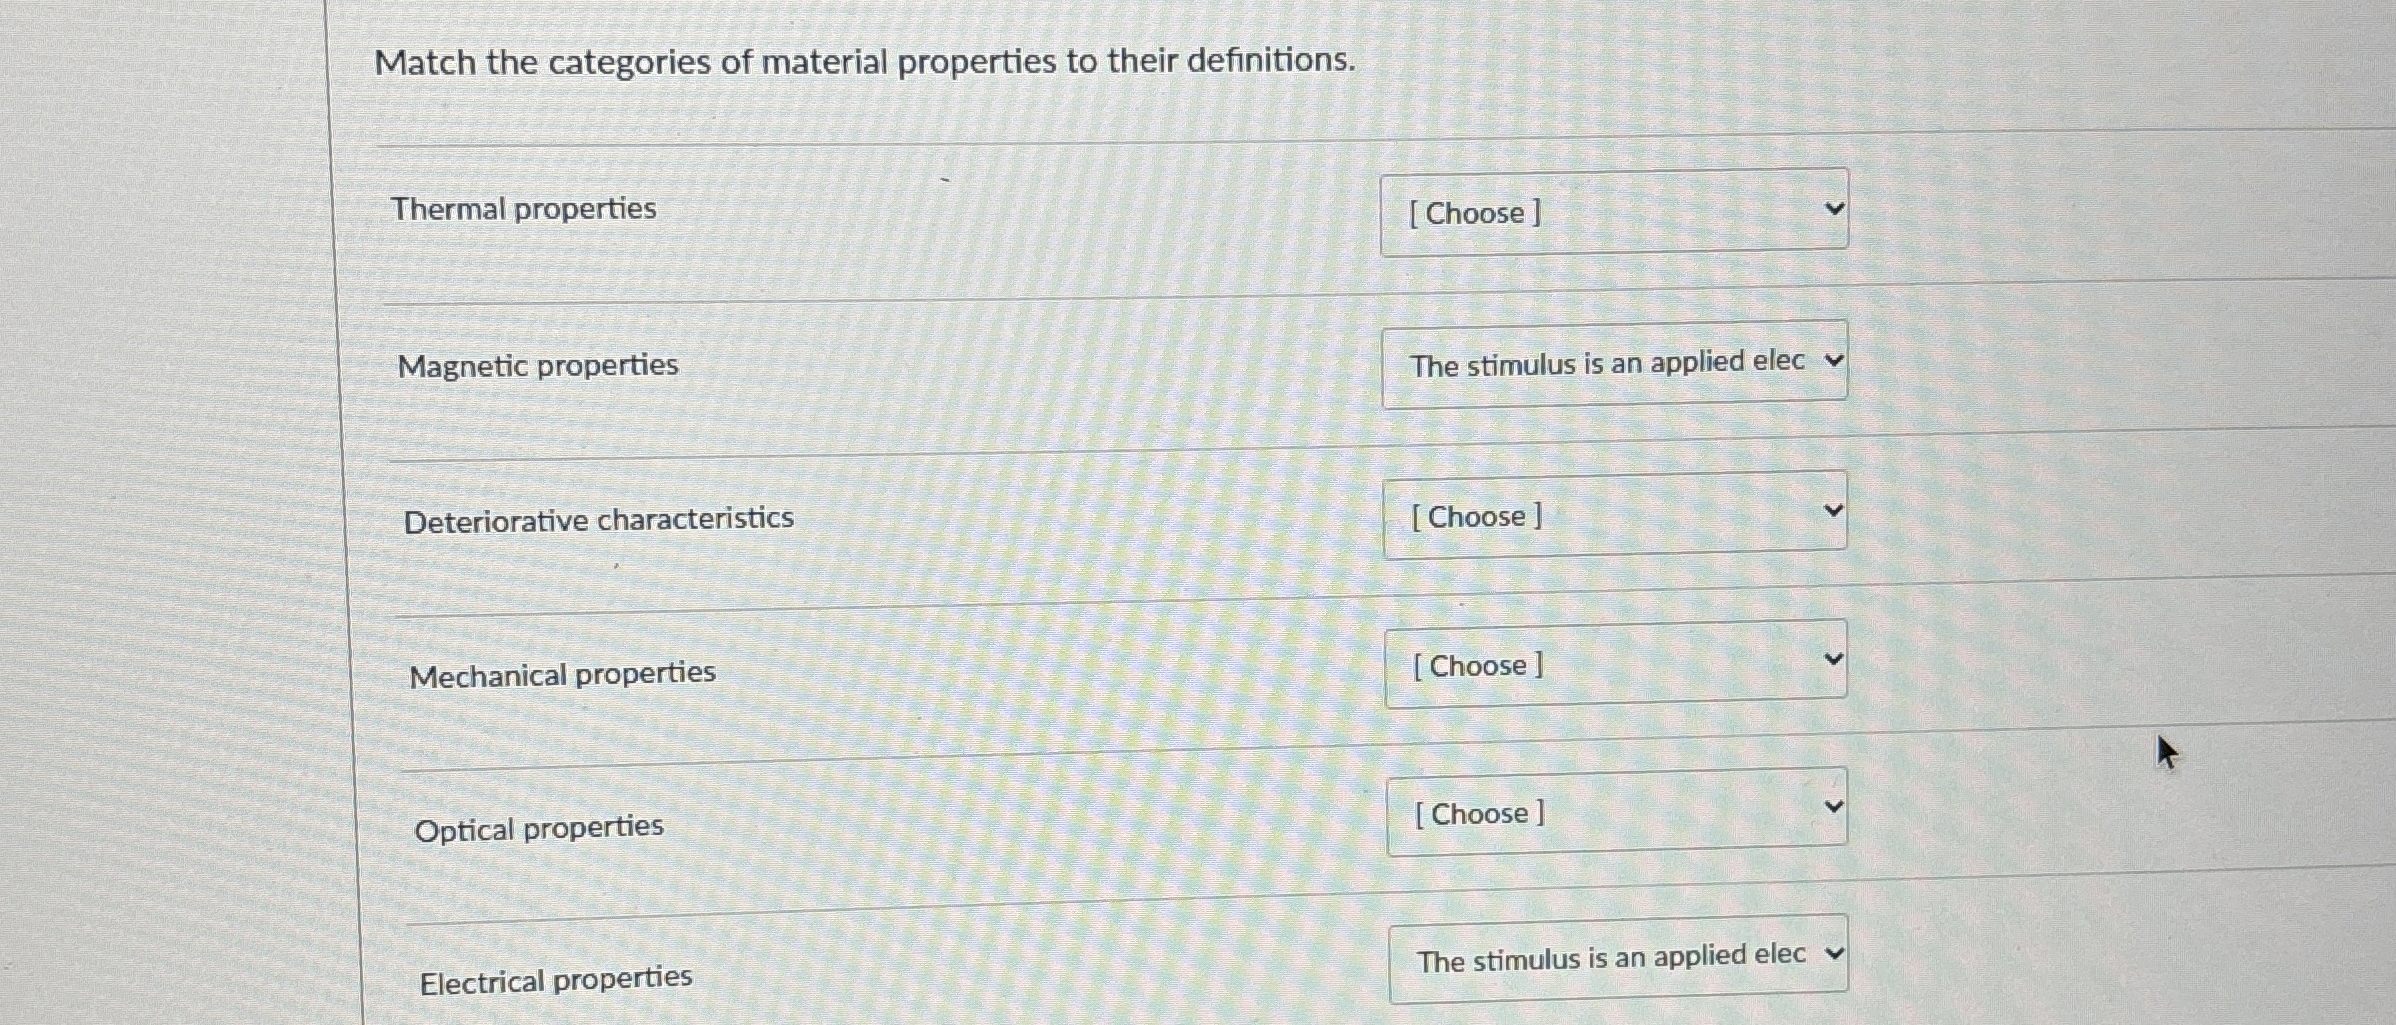Screen dimensions: 2396x1025
Task: Select the text label Thermal properties
Action: click(523, 209)
